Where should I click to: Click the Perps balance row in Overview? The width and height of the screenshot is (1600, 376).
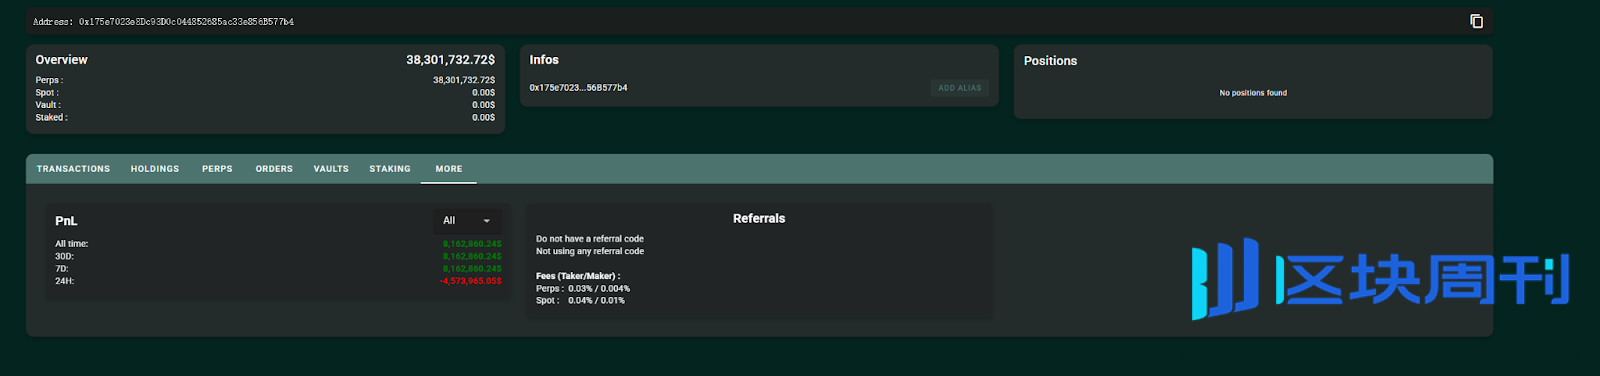point(265,80)
